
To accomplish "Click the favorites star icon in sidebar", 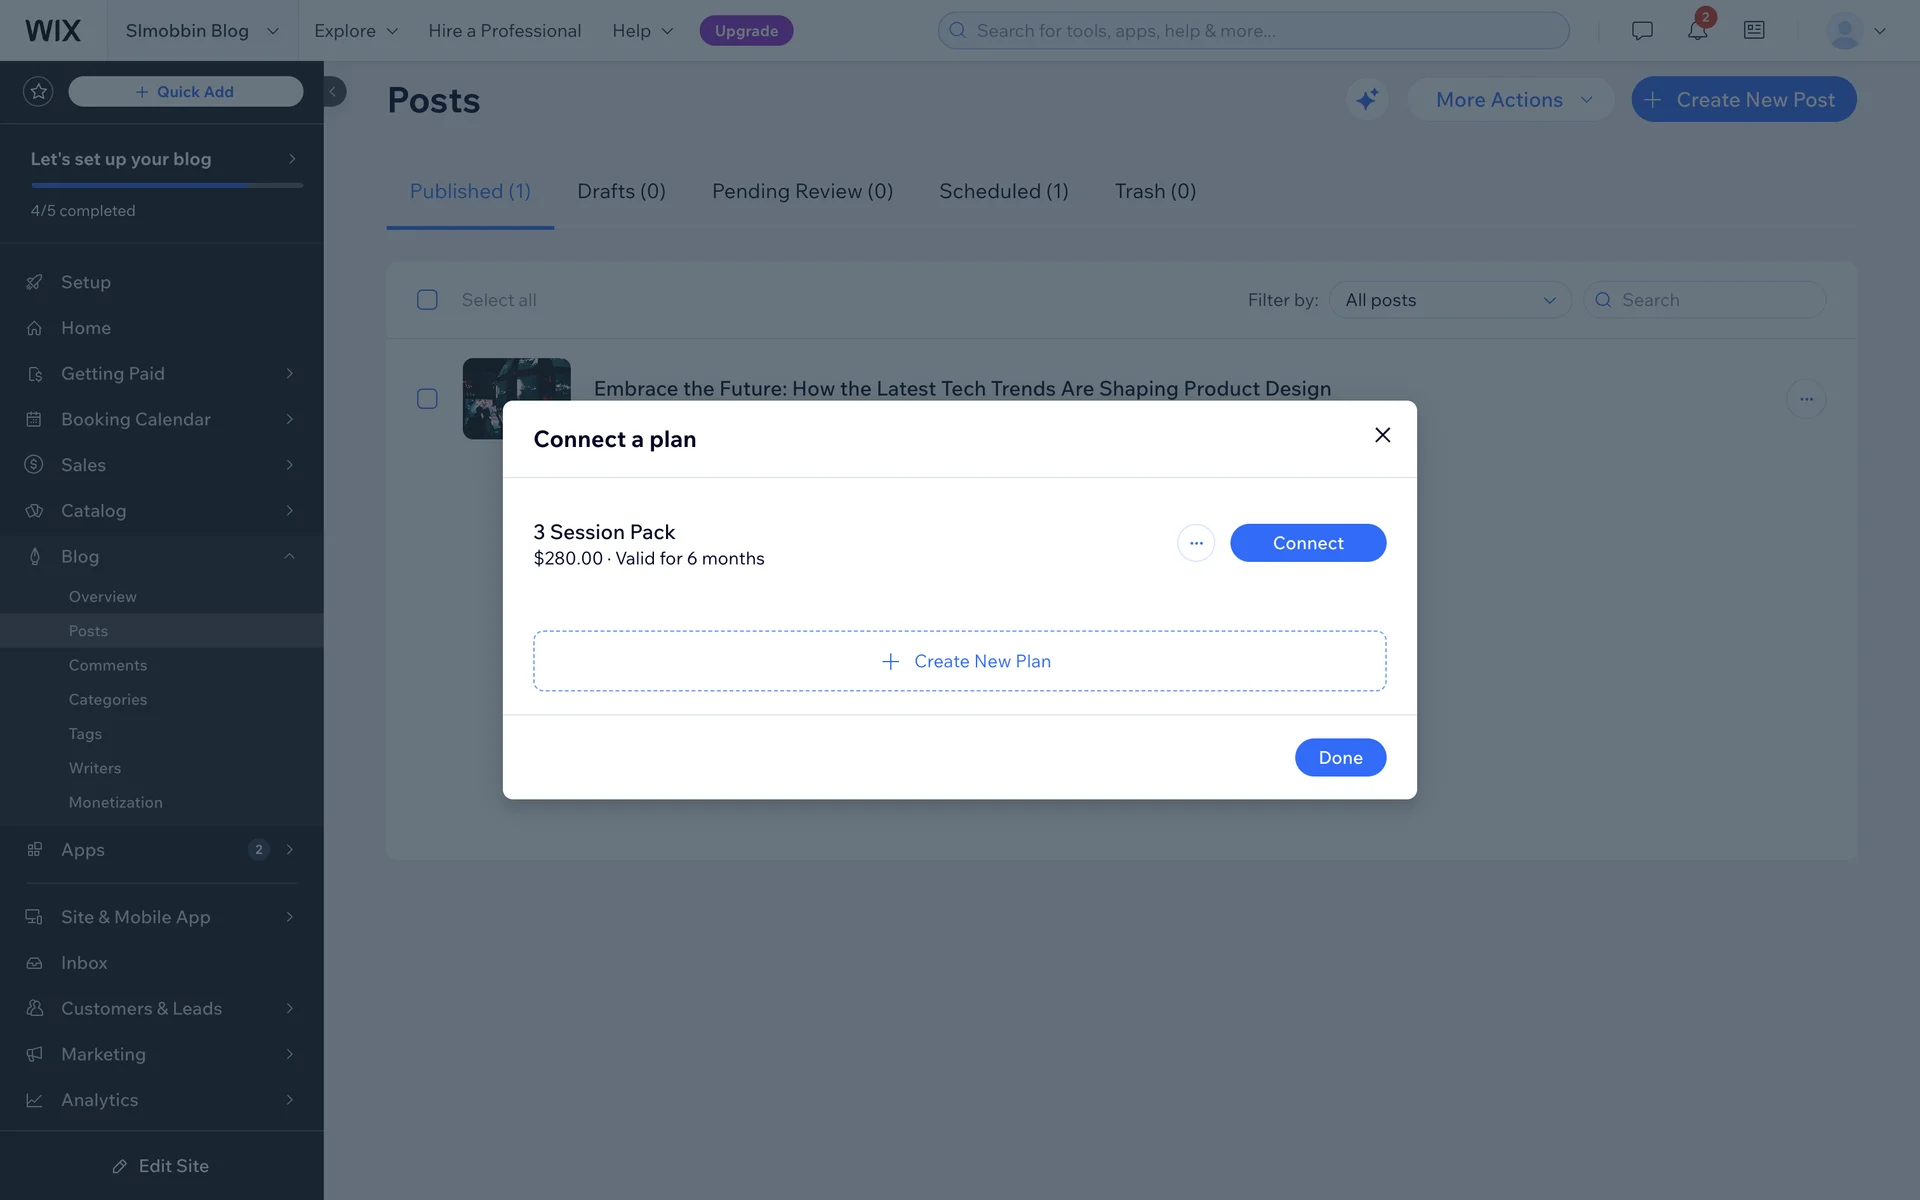I will tap(38, 92).
